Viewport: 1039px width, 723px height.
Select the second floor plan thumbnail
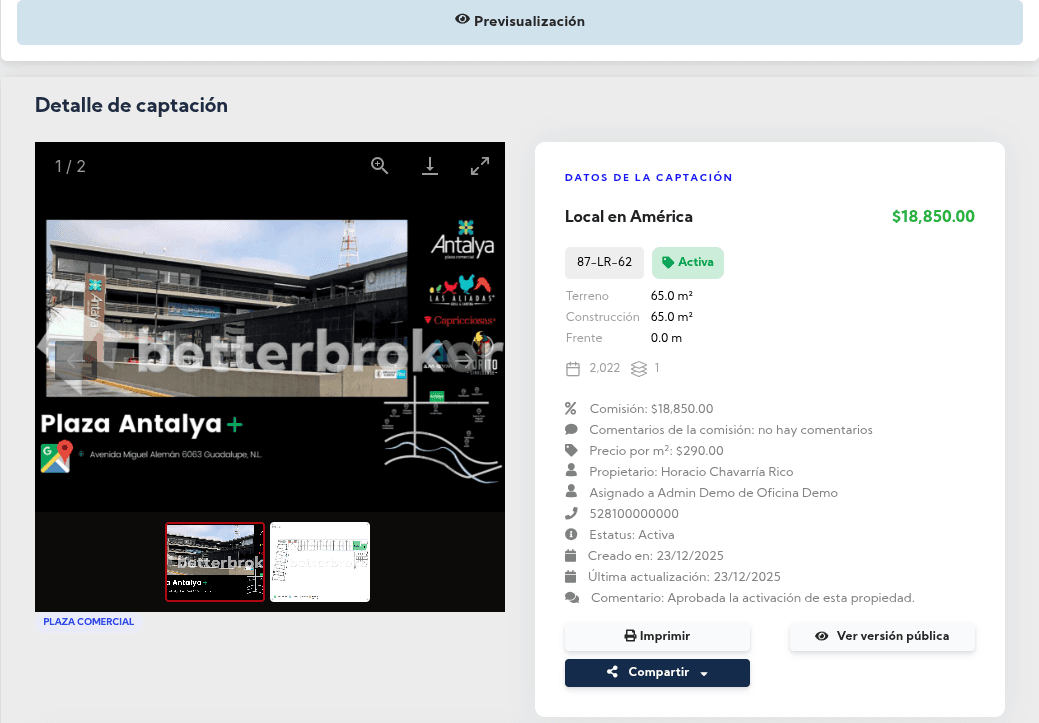coord(320,562)
